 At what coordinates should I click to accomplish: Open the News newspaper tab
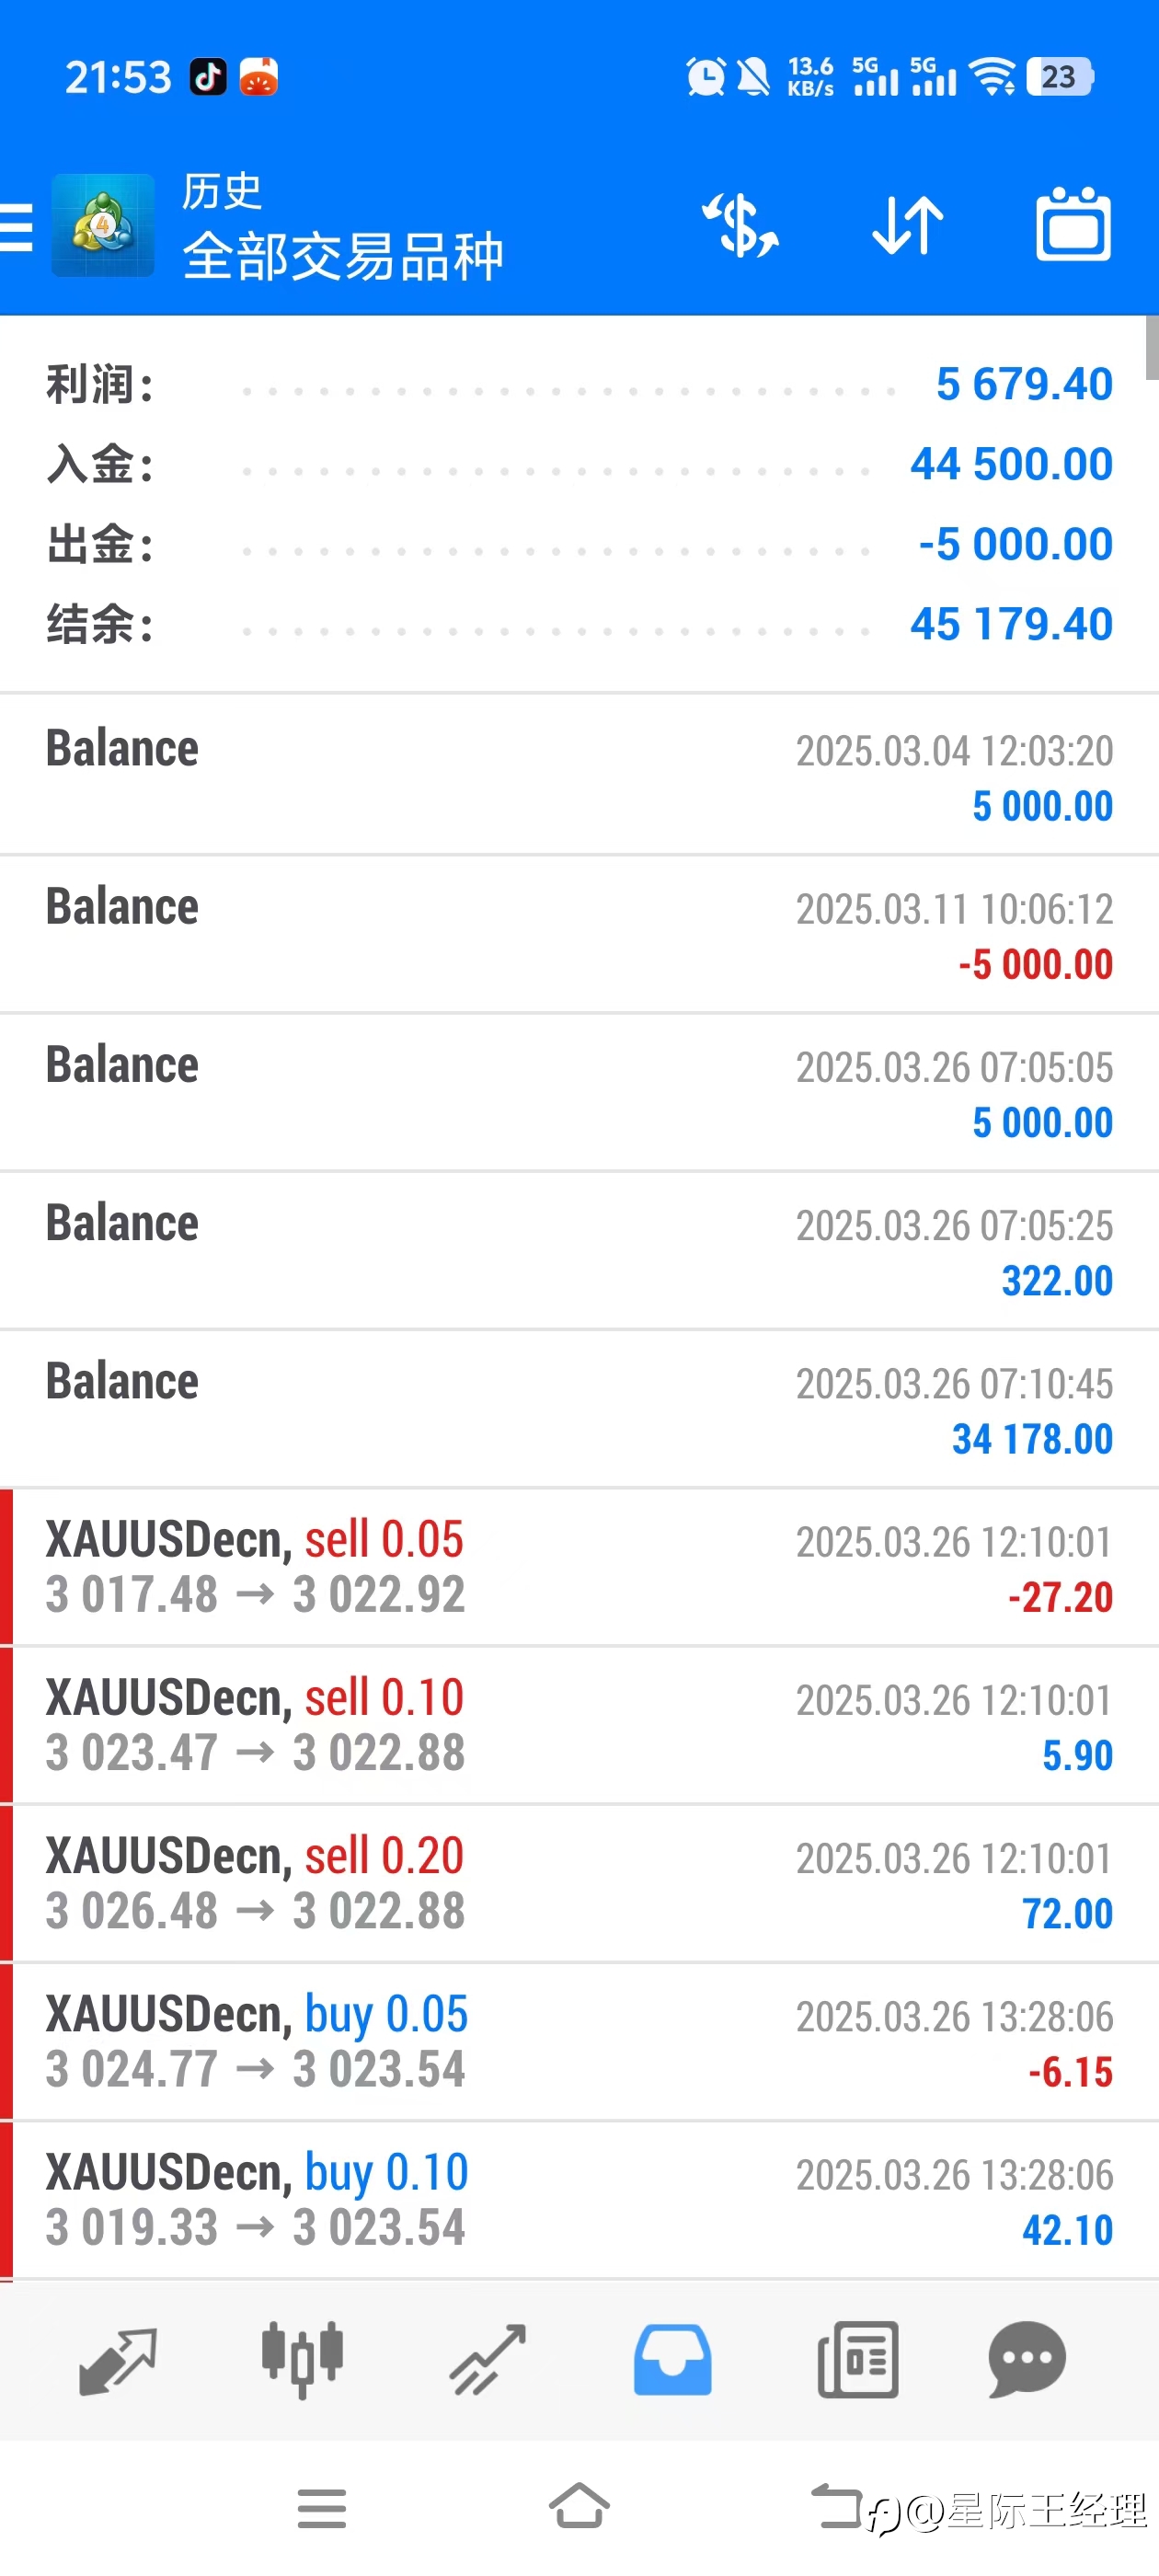(858, 2361)
